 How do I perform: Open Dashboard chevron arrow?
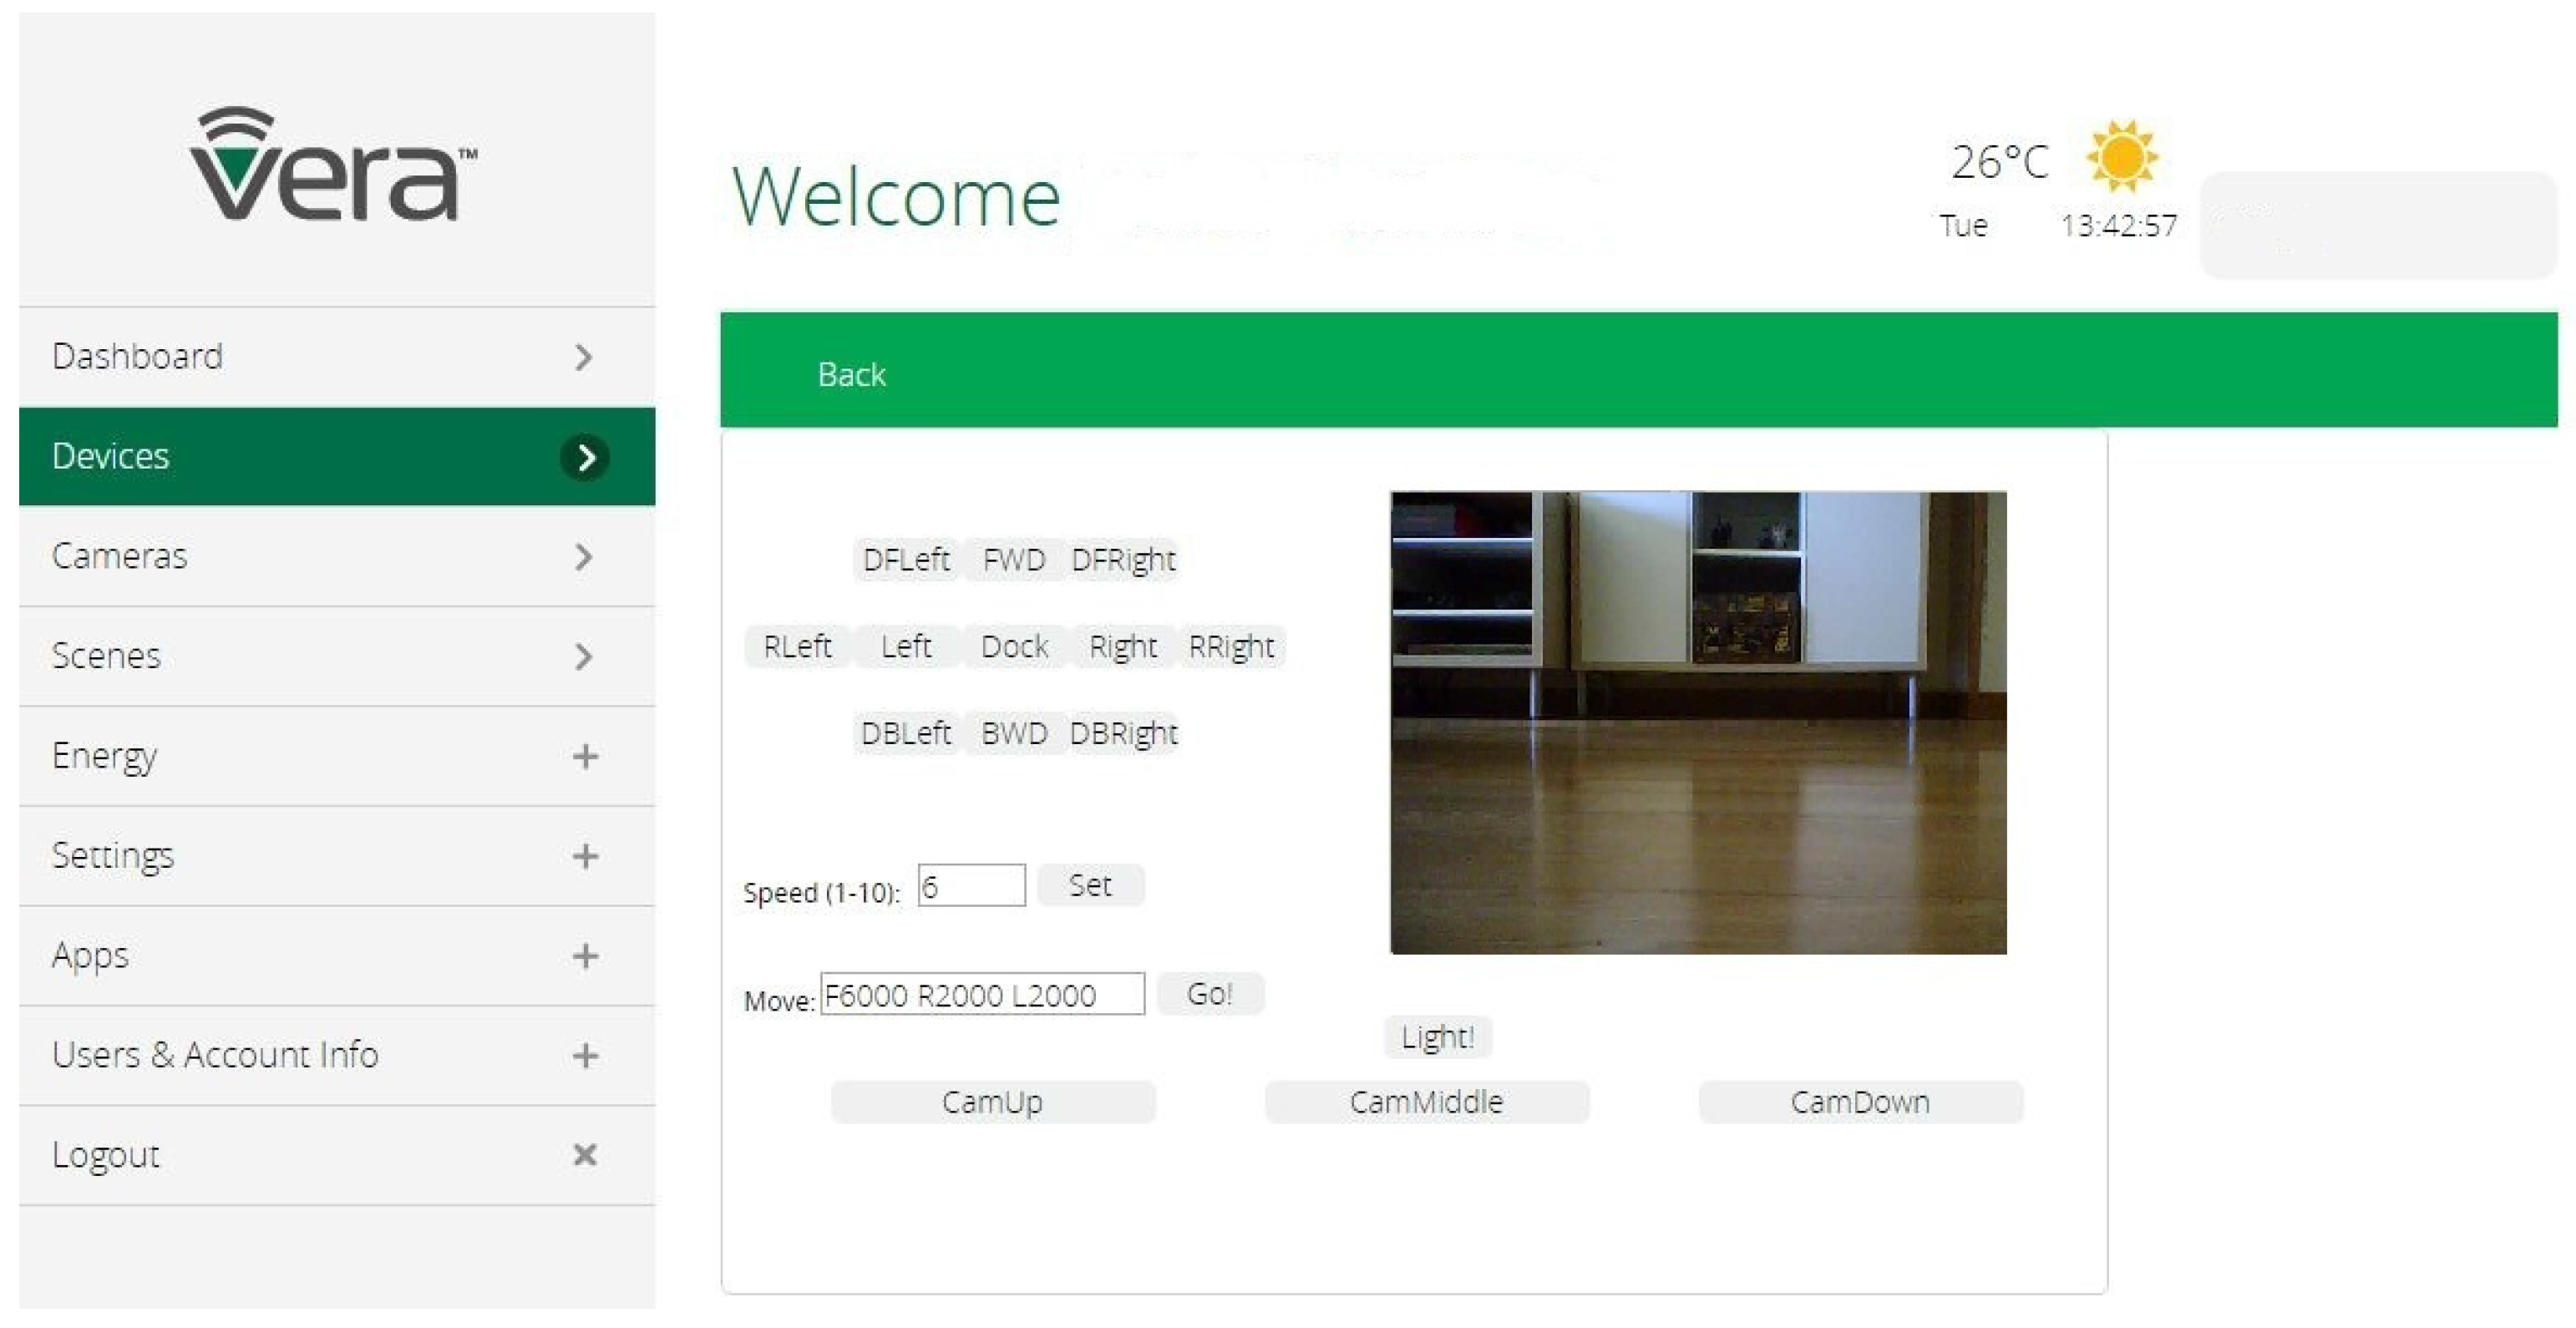[585, 357]
